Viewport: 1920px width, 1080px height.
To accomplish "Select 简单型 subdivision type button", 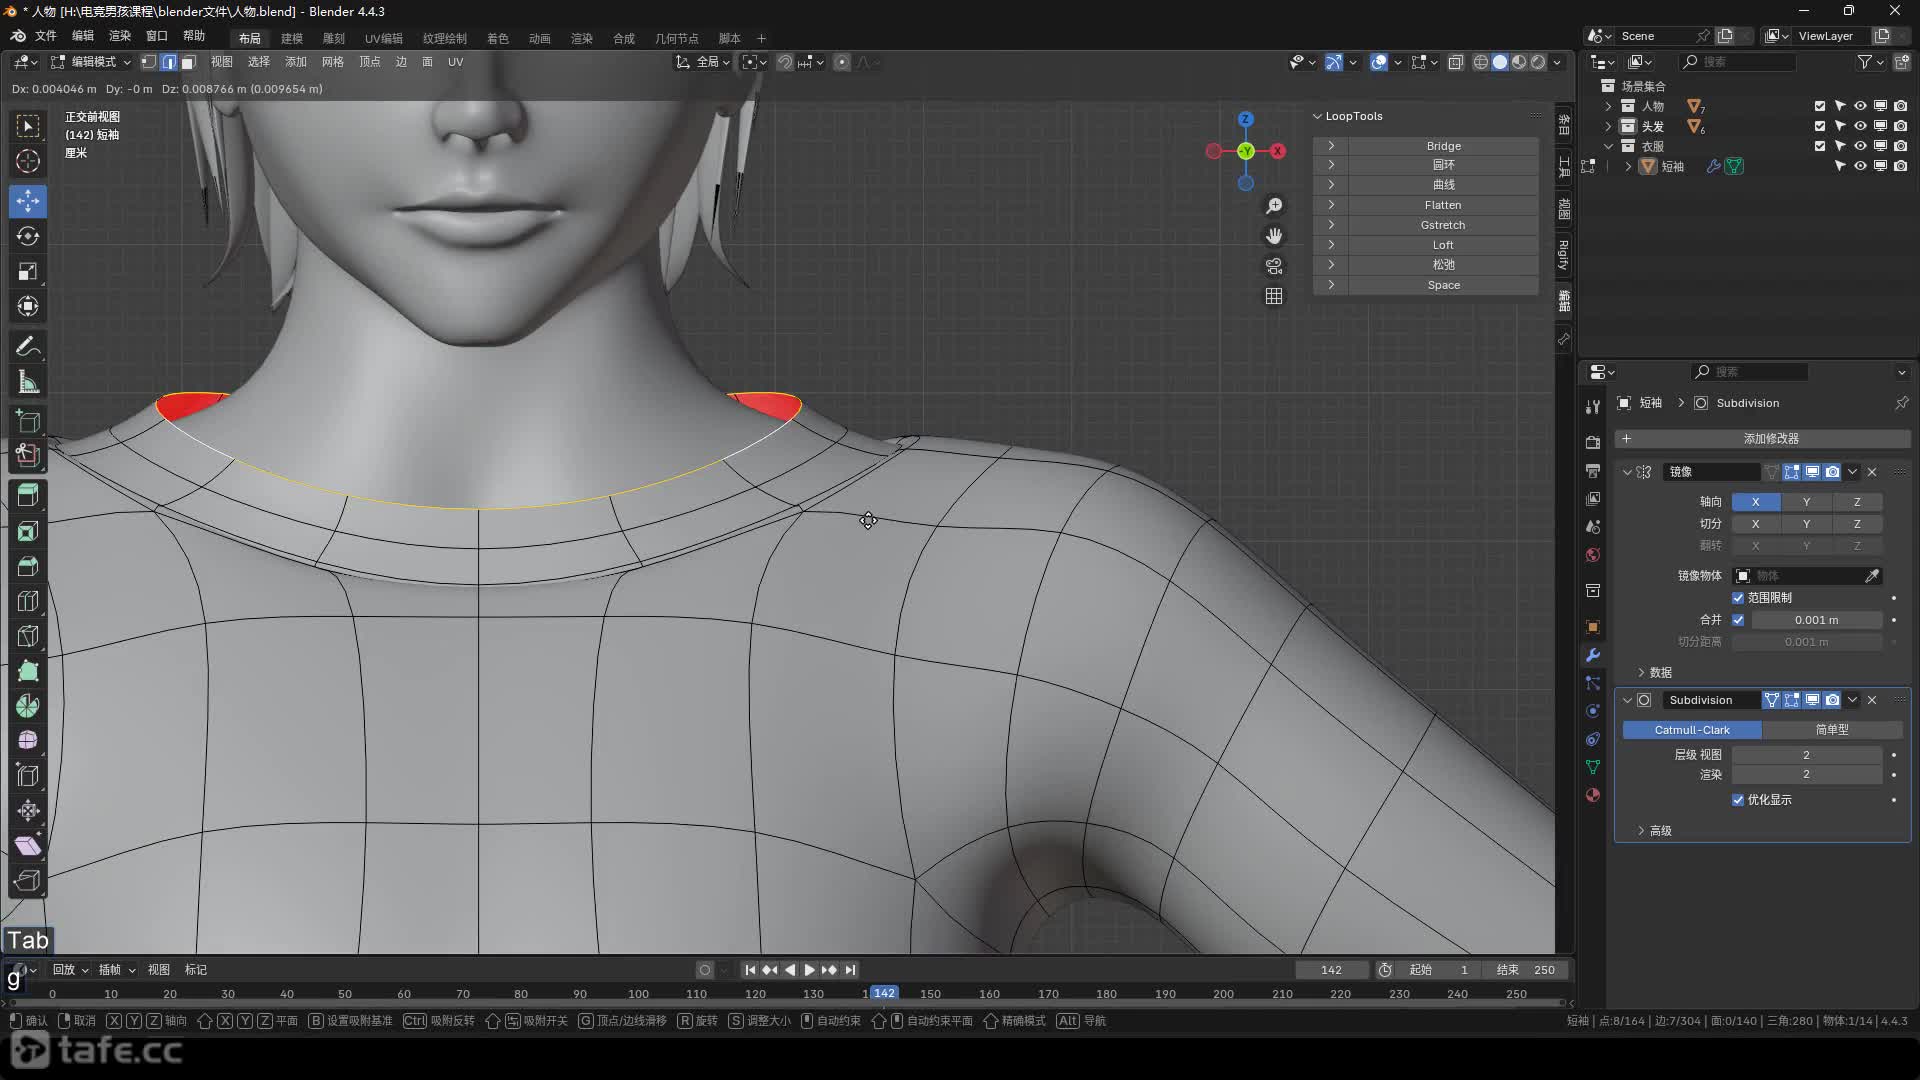I will click(1832, 730).
